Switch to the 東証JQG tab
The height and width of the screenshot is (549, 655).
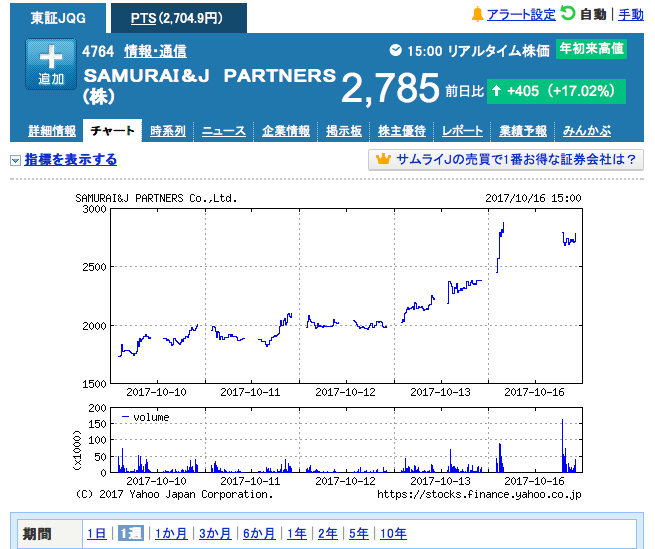point(58,18)
